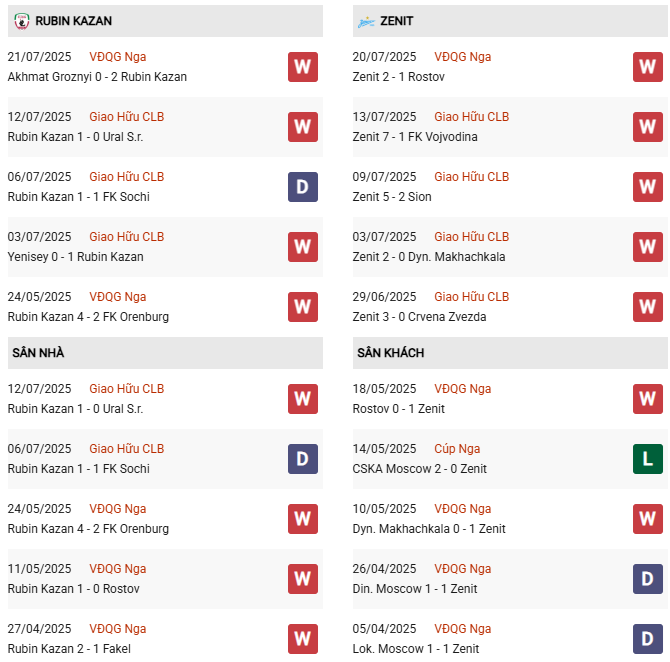Click the Rubin Kazan club logo
Viewport: 670px width, 662px height.
point(21,21)
